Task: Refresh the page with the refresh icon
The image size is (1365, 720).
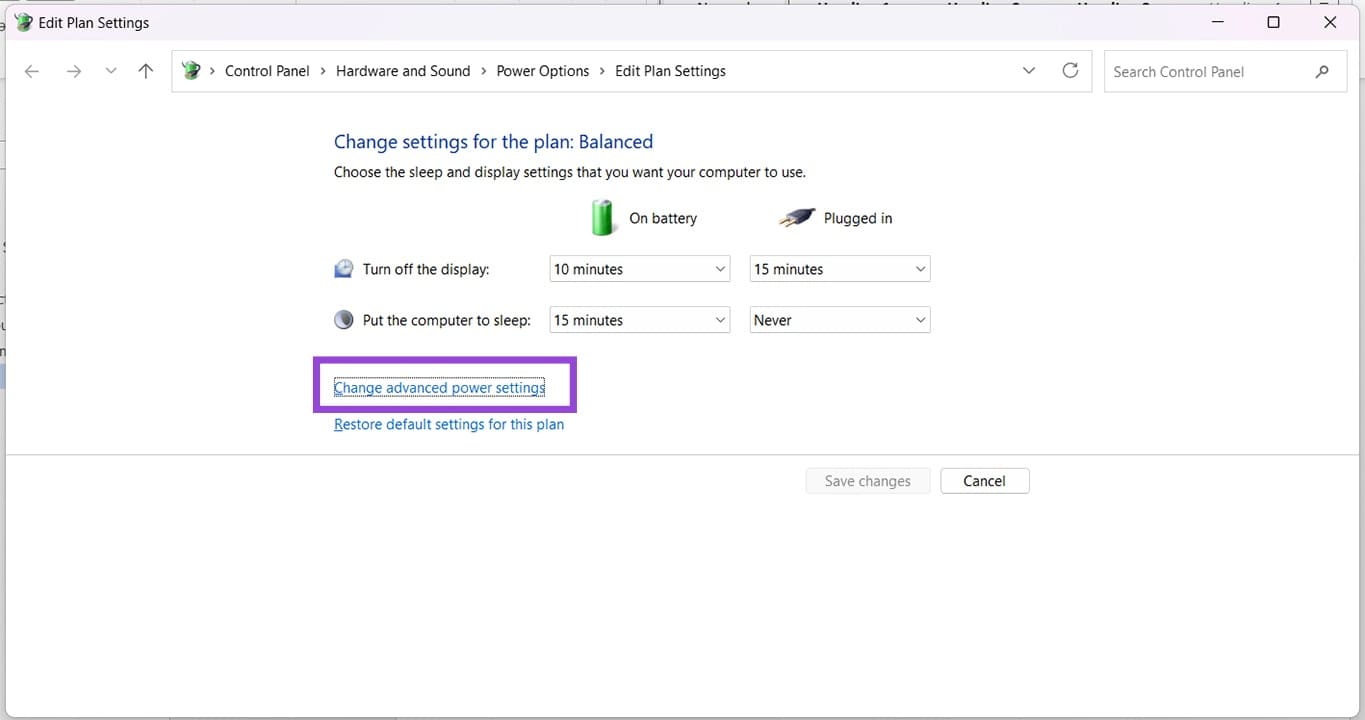Action: point(1070,71)
